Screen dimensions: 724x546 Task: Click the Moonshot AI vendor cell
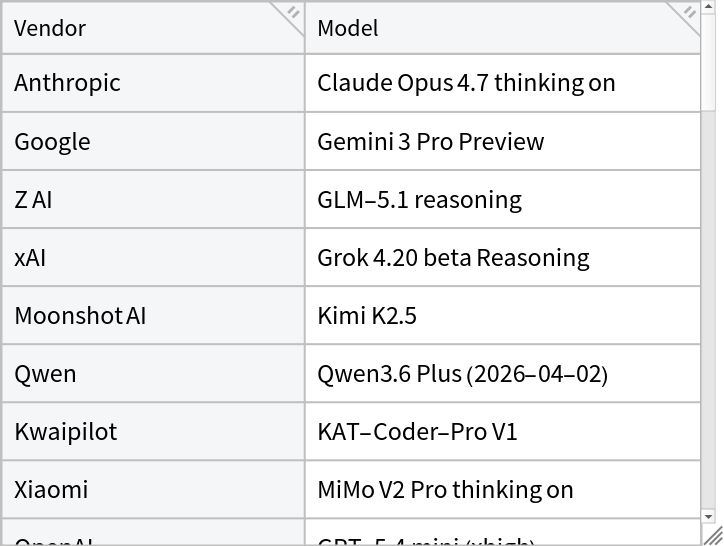[153, 315]
